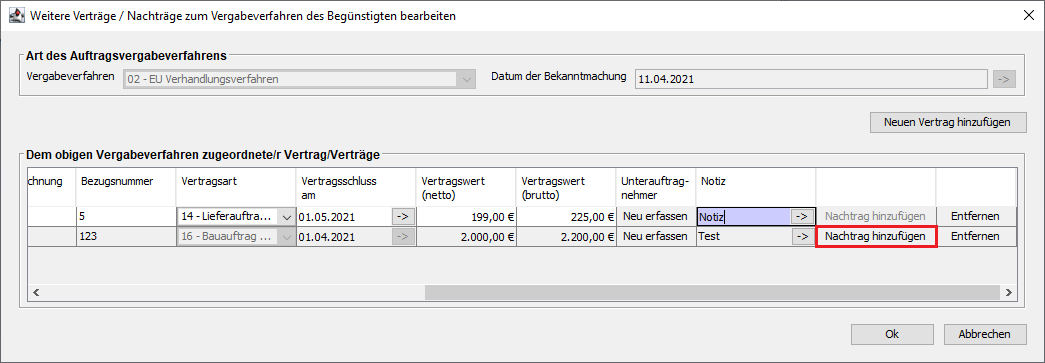Click the application icon in the title bar

[x=16, y=16]
